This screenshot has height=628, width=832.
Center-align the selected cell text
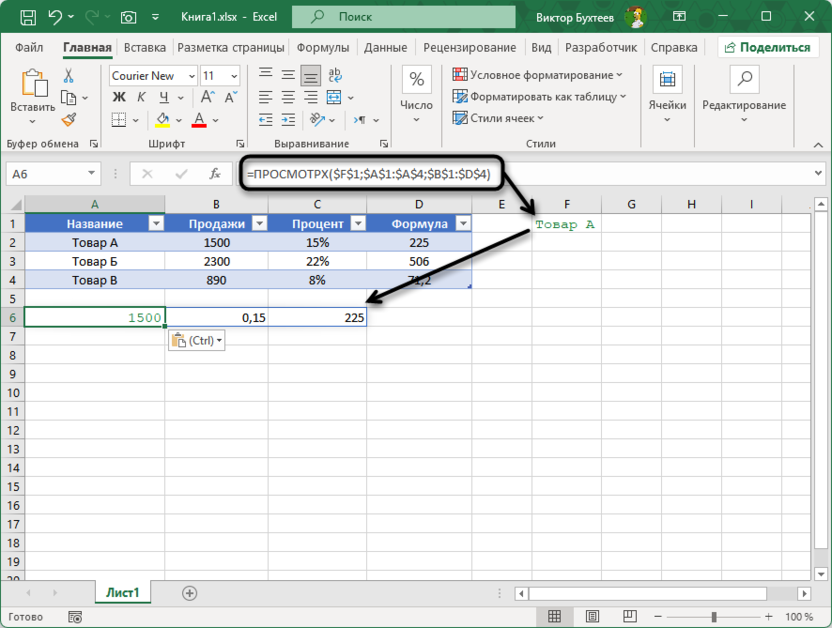286,95
